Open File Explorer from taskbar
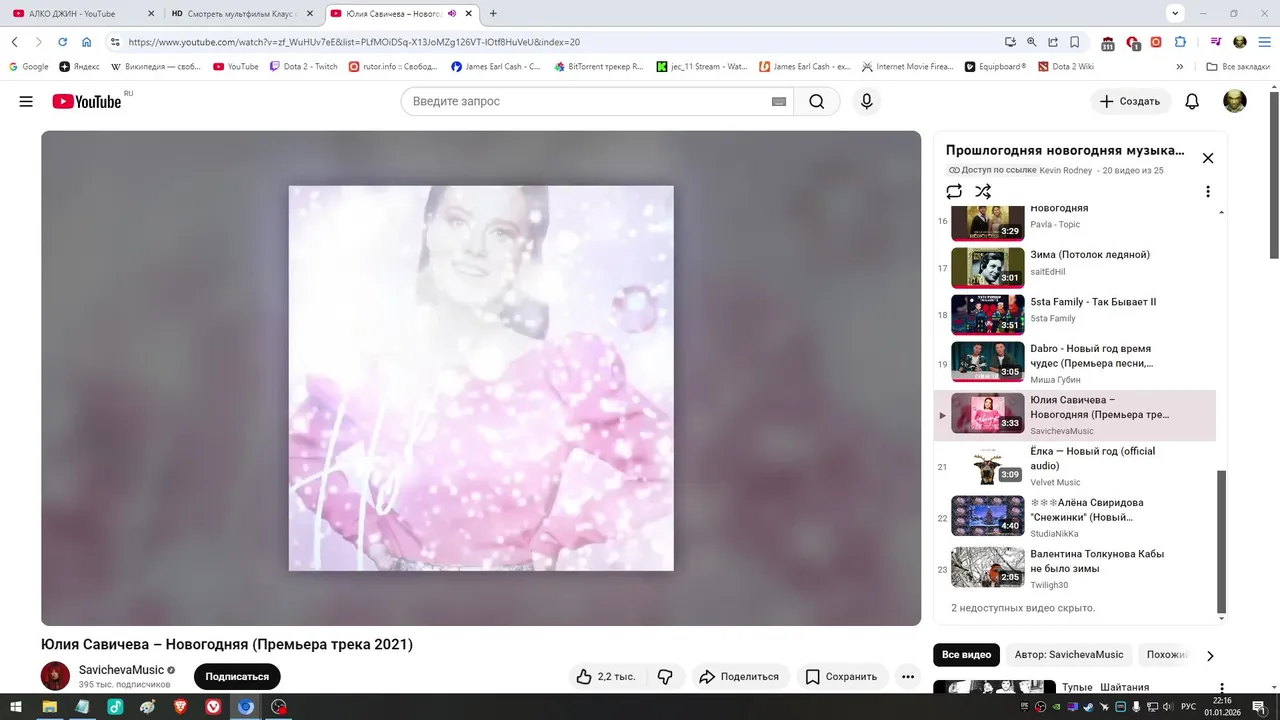 click(x=49, y=706)
